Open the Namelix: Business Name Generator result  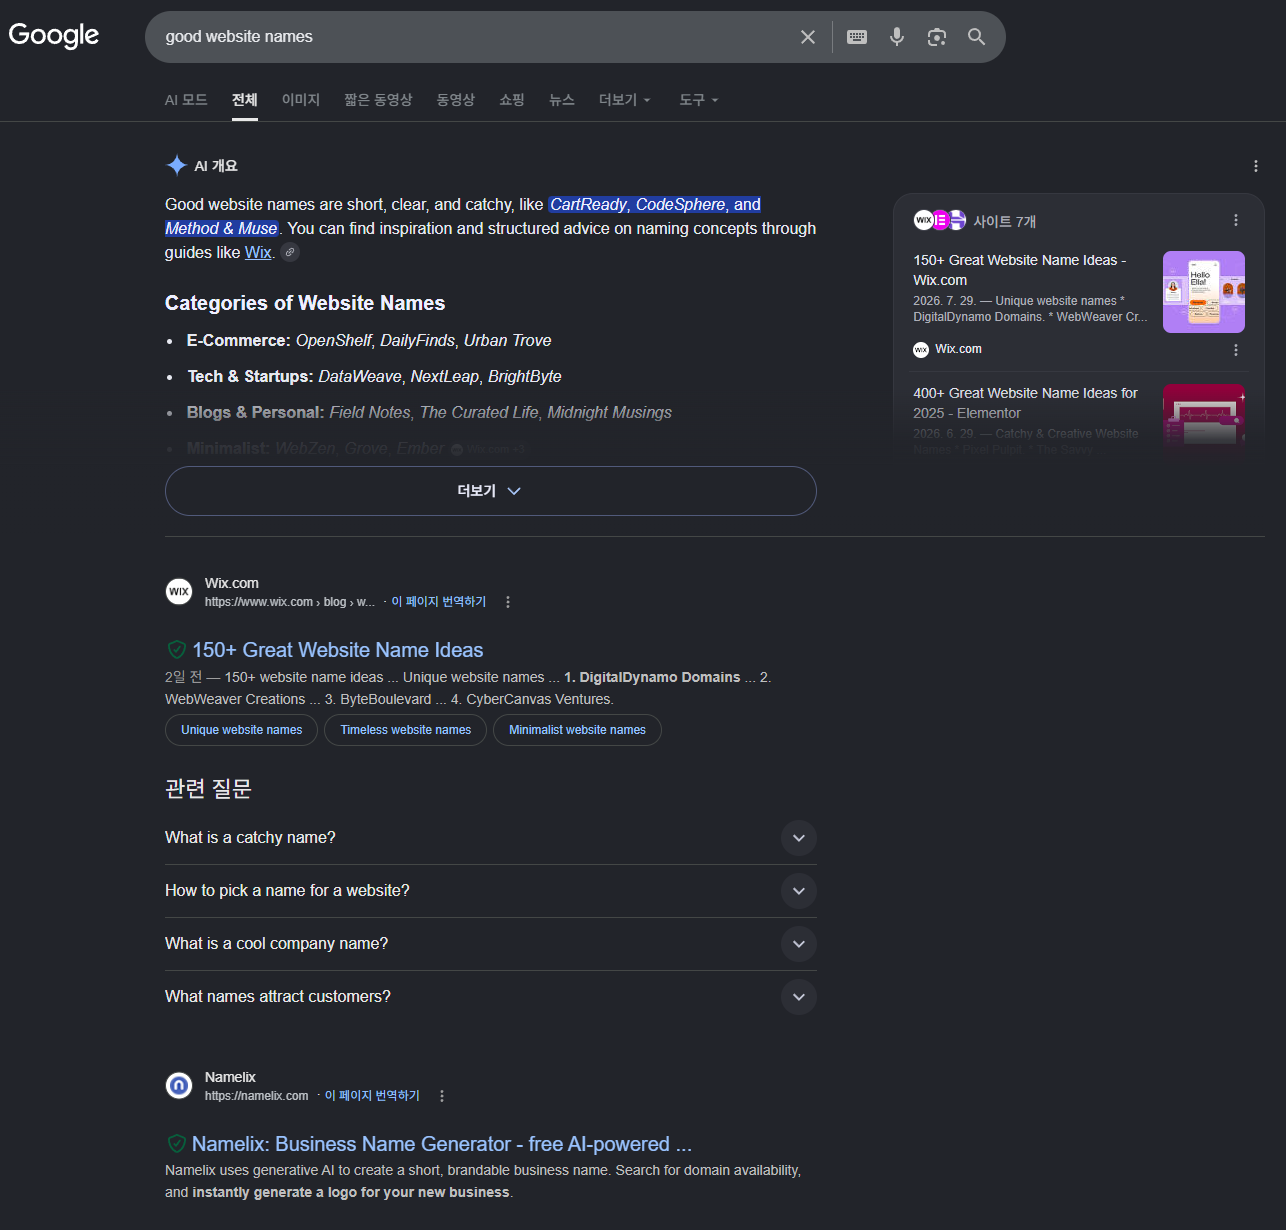pos(442,1144)
